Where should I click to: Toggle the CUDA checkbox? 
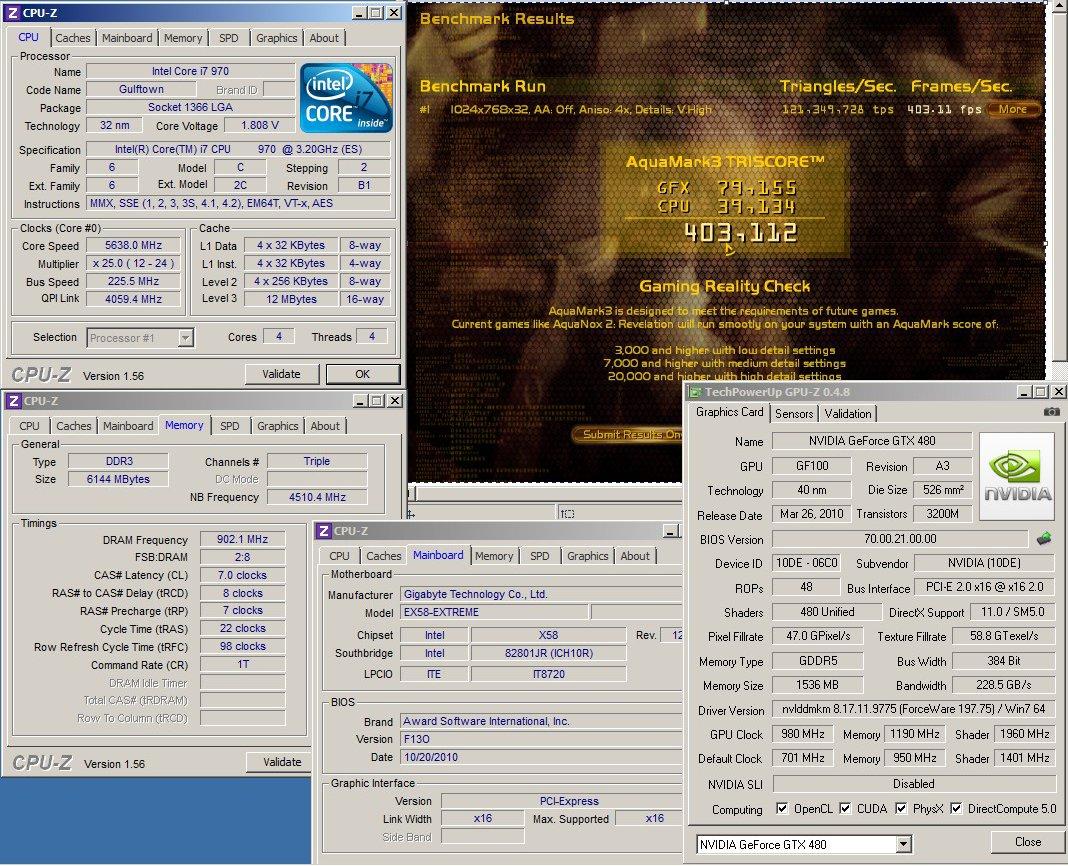click(x=845, y=809)
